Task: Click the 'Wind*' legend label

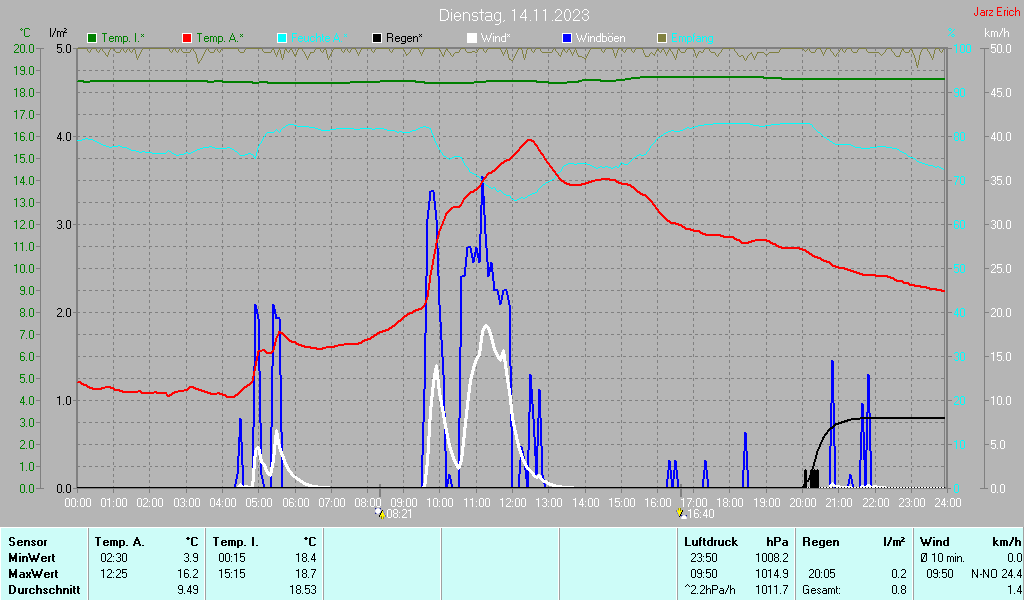Action: [x=495, y=38]
